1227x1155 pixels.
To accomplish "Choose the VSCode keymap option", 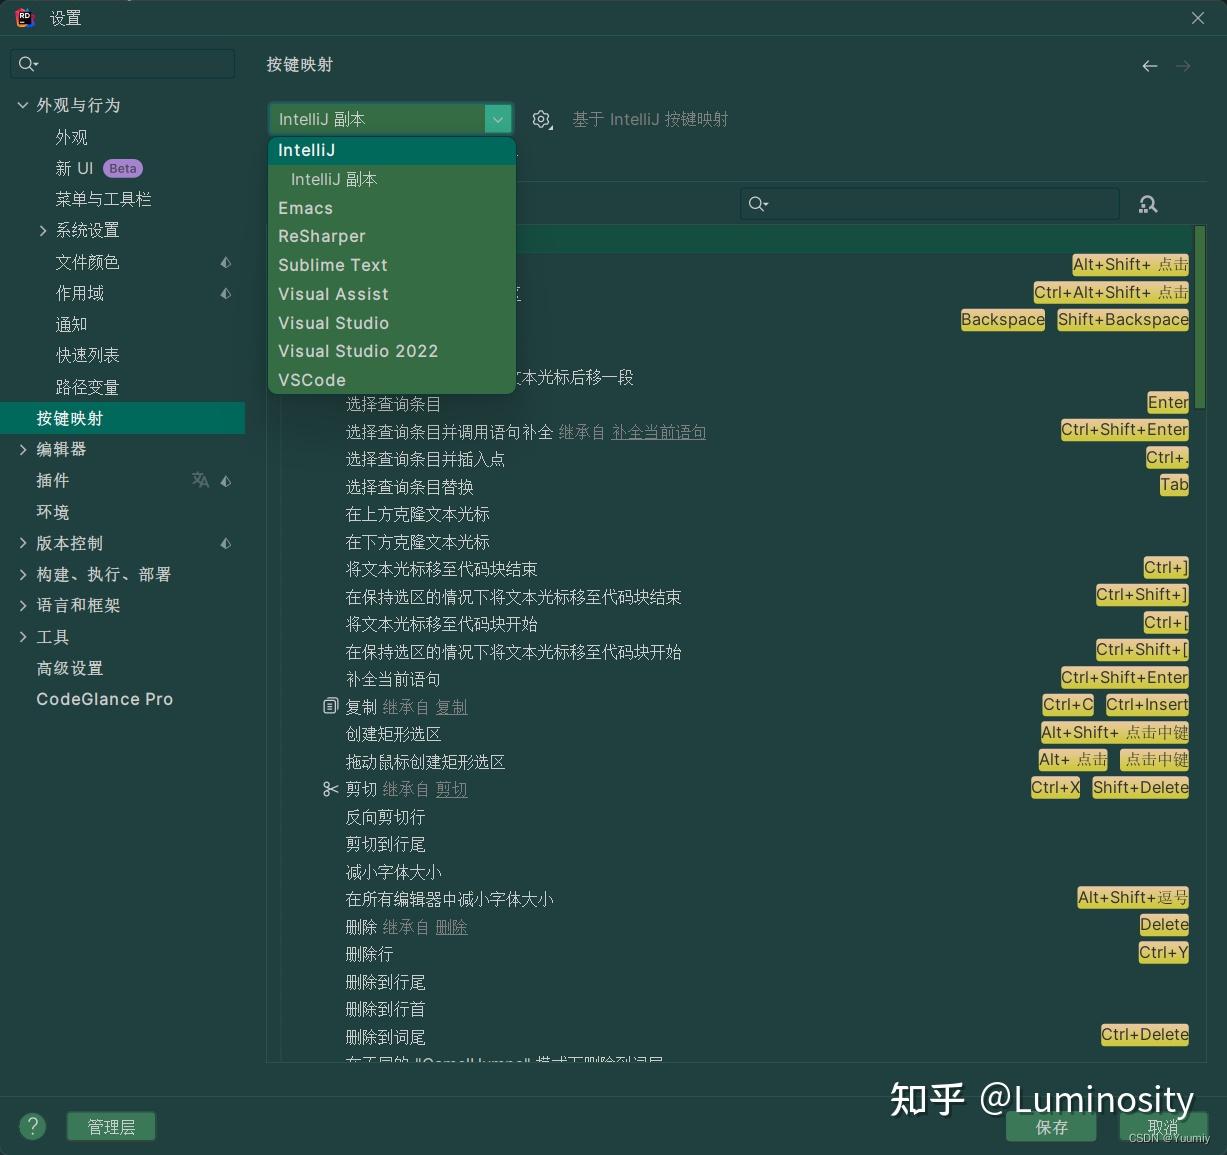I will click(312, 380).
